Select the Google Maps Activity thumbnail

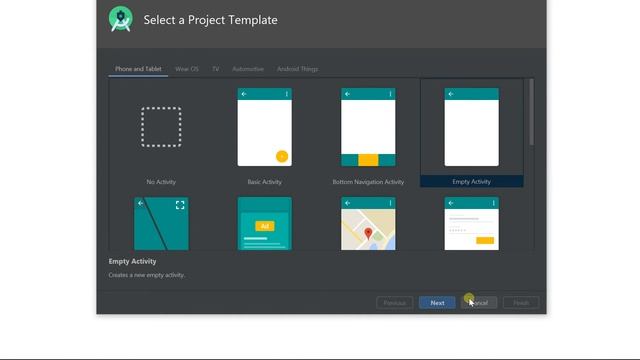coord(368,224)
